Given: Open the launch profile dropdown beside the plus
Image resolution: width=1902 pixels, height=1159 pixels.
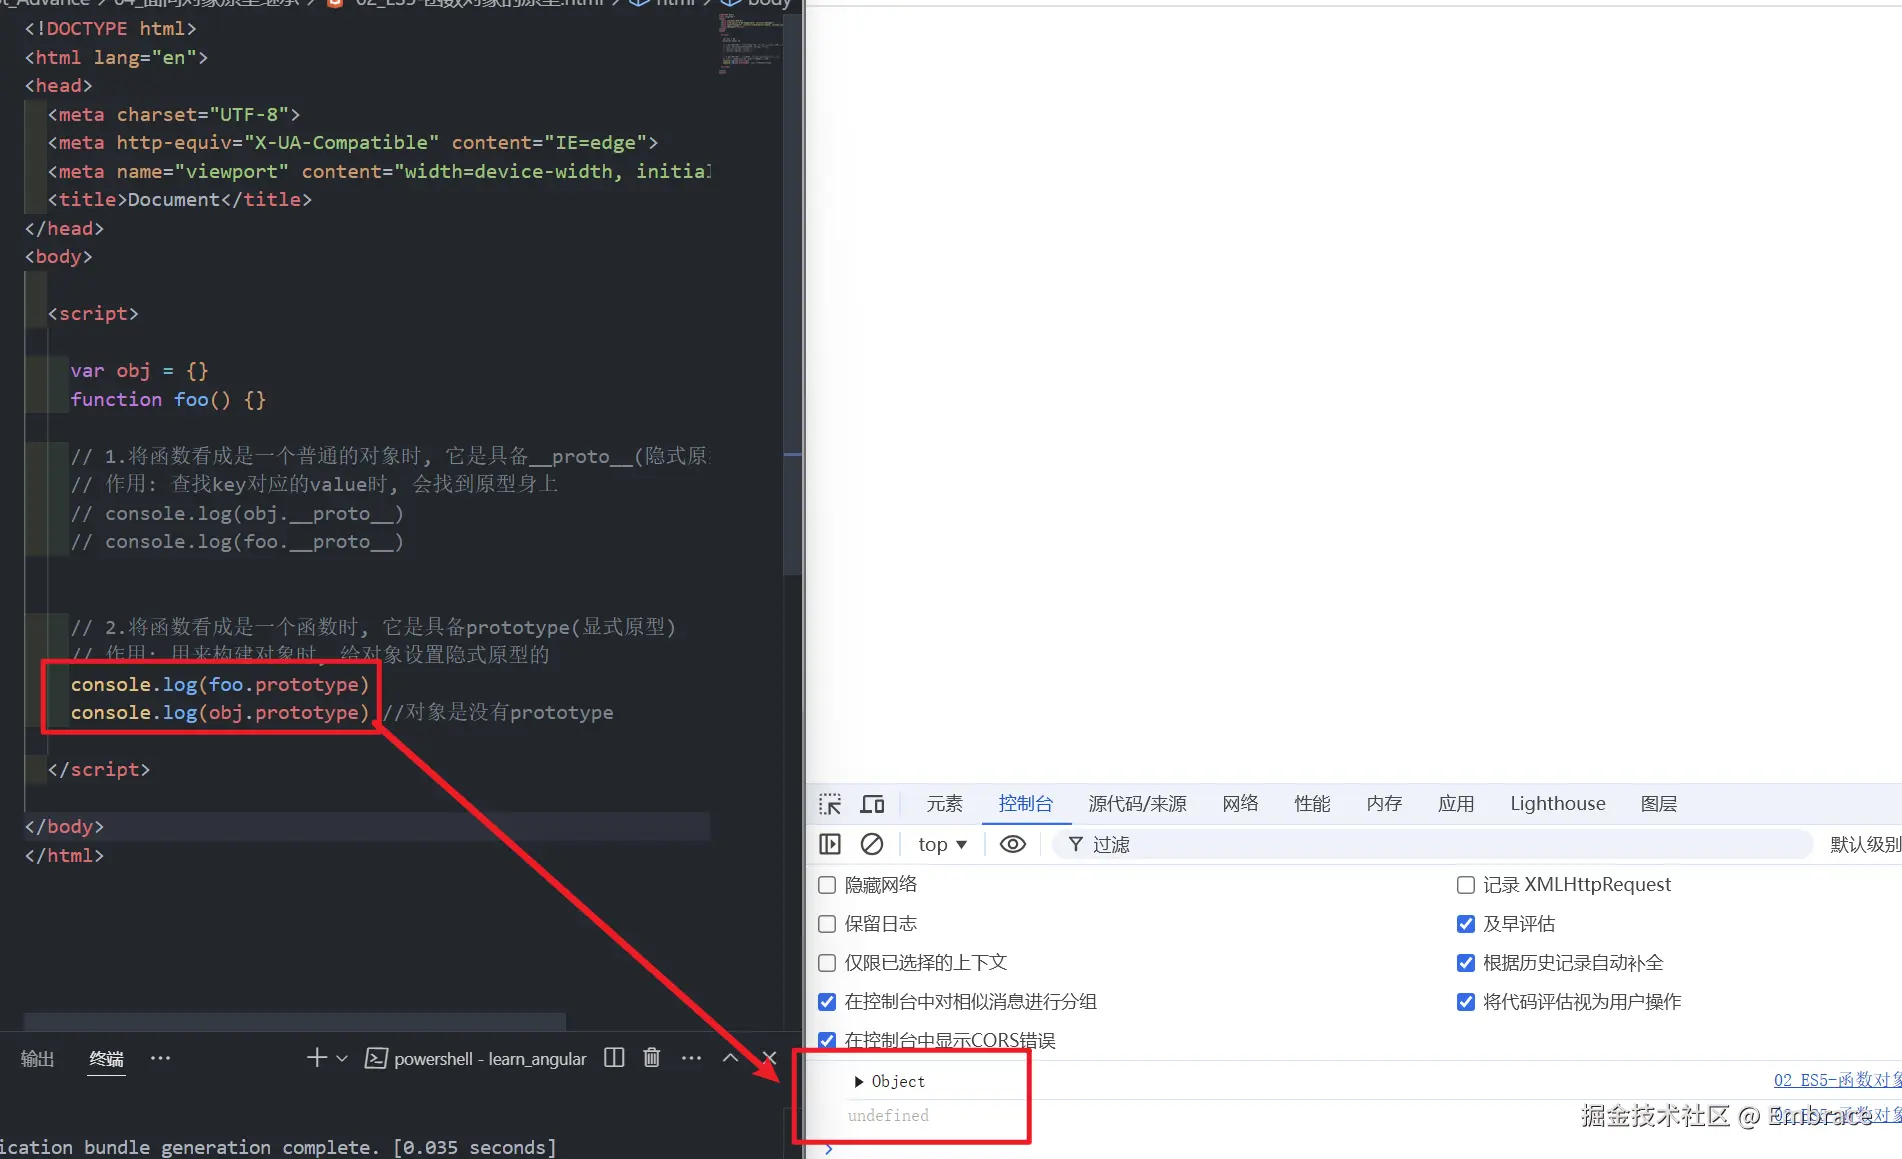Looking at the screenshot, I should [x=342, y=1058].
